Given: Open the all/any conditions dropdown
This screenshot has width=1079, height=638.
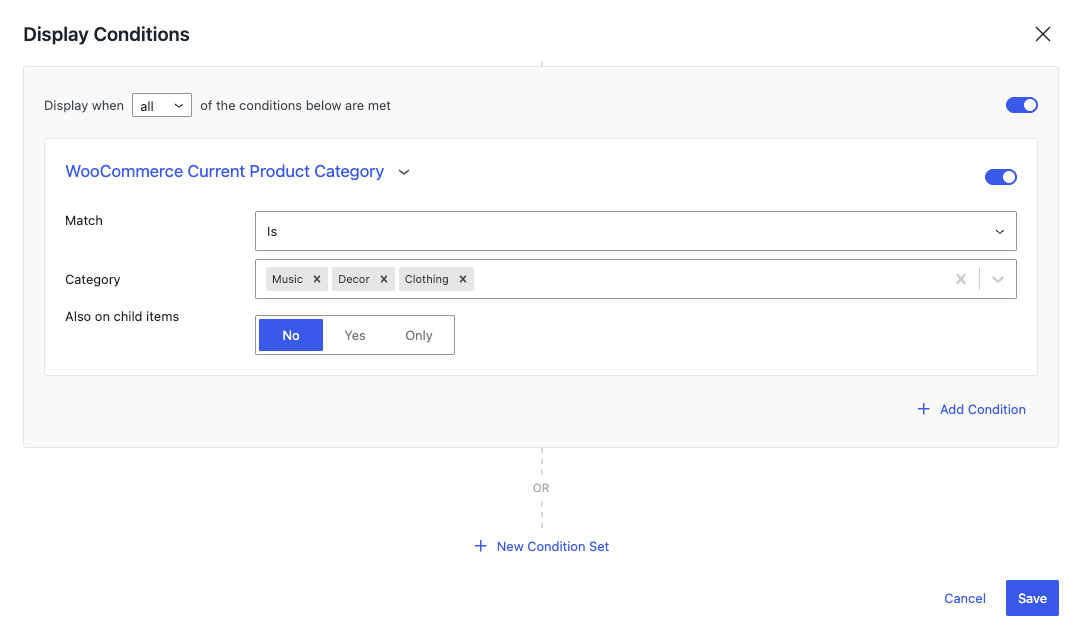Looking at the screenshot, I should click(162, 105).
